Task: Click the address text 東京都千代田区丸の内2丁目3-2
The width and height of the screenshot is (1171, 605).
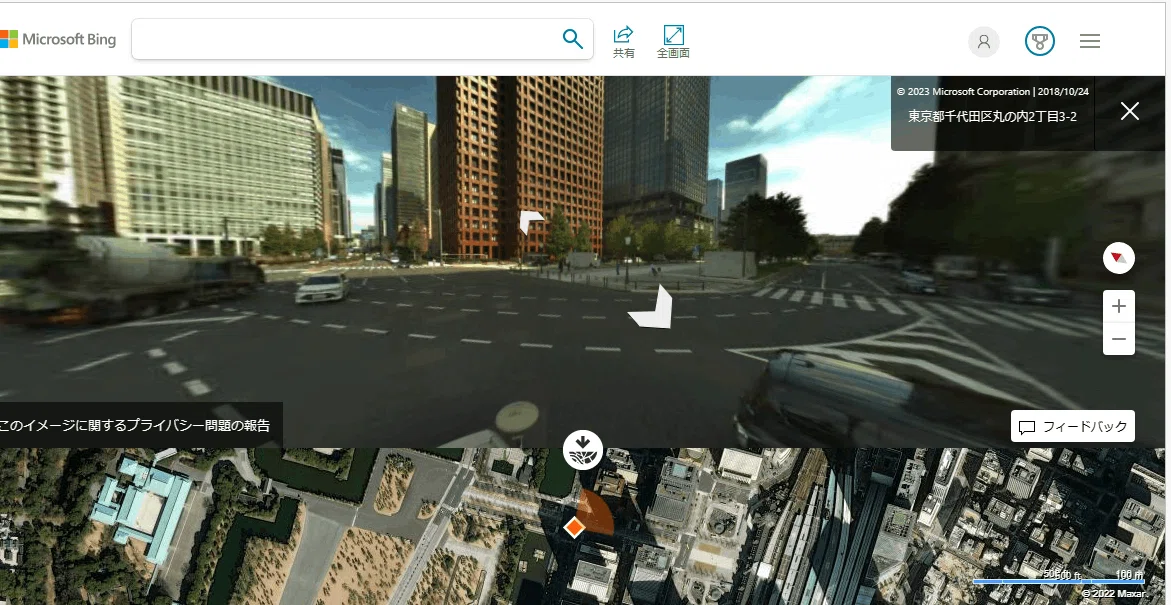Action: pos(992,117)
